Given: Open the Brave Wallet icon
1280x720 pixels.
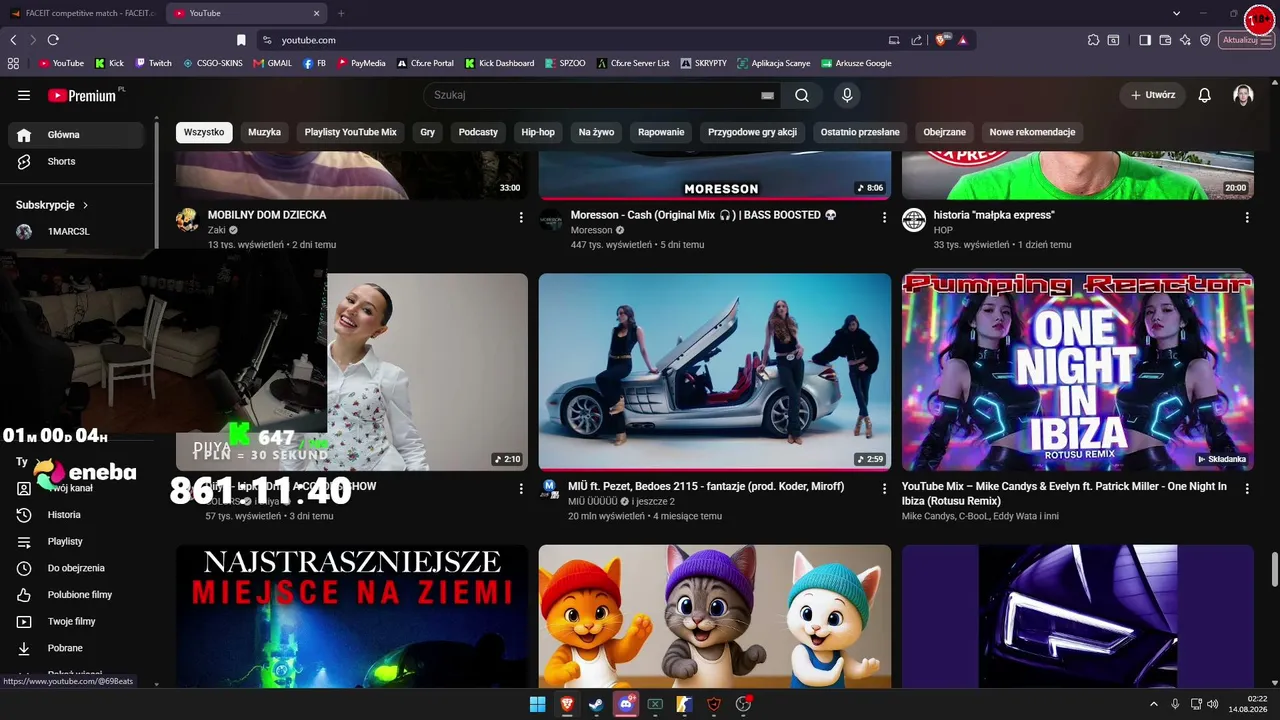Looking at the screenshot, I should 1165,40.
